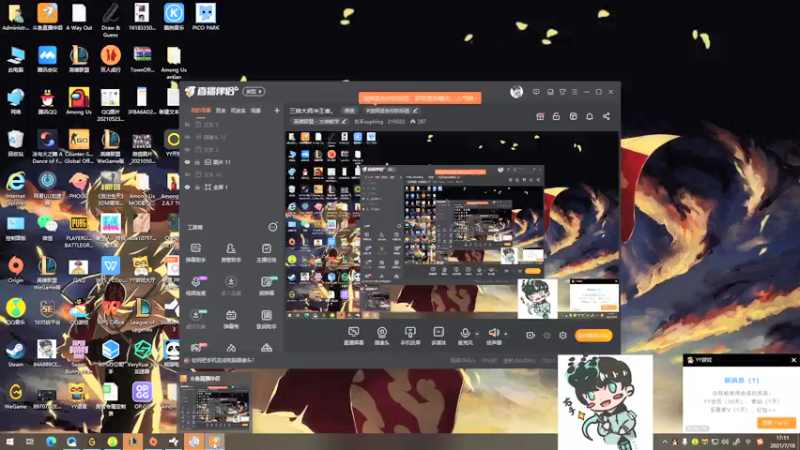Click the orange tag suggestion tooltip banner
800x450 pixels.
(419, 98)
